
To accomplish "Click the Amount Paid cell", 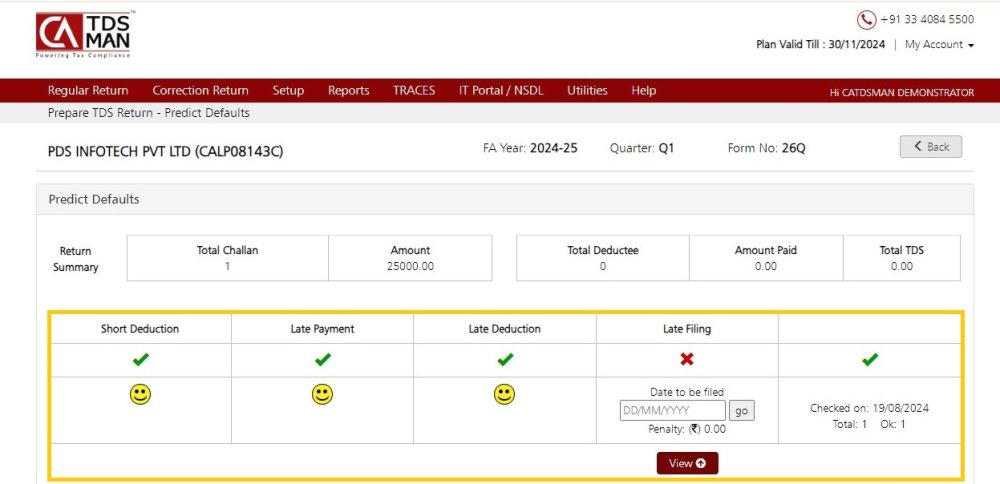I will coord(766,258).
